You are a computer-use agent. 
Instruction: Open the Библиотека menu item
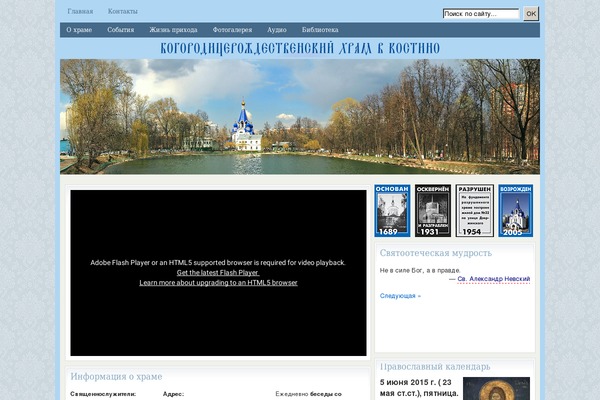(x=320, y=30)
